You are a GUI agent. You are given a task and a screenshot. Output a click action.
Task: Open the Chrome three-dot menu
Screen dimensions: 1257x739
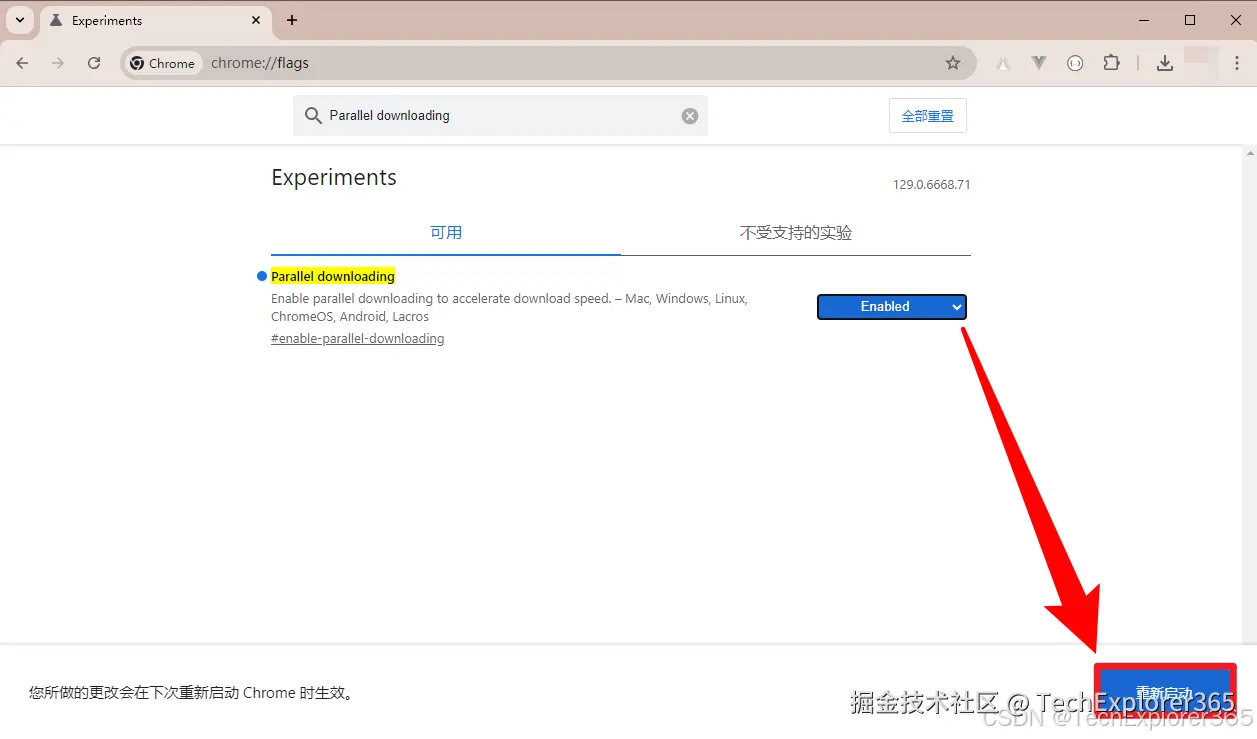[x=1237, y=63]
